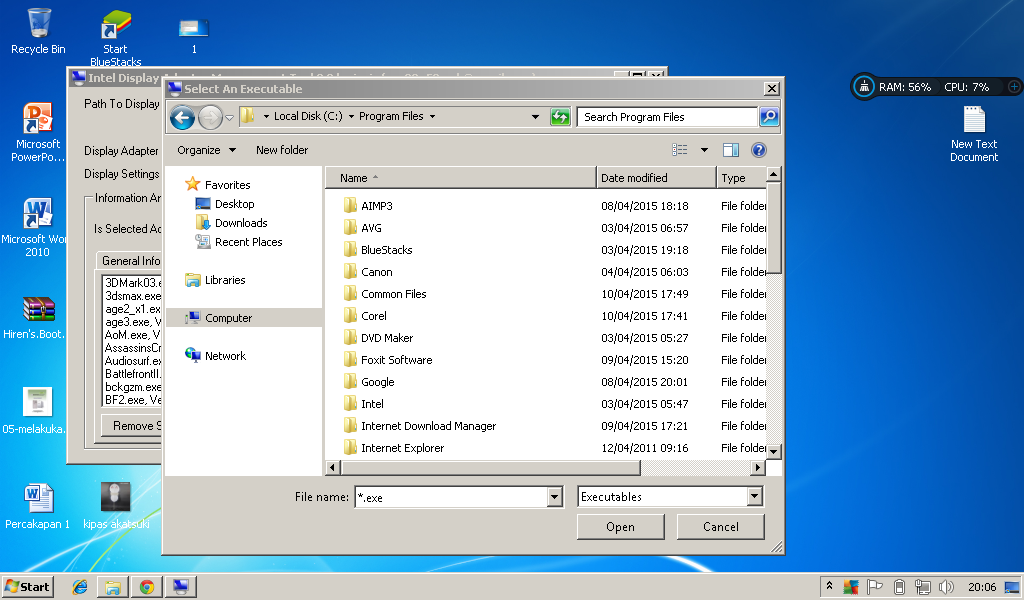
Task: Select Microsoft PowerPoint desktop shortcut
Action: [38, 132]
